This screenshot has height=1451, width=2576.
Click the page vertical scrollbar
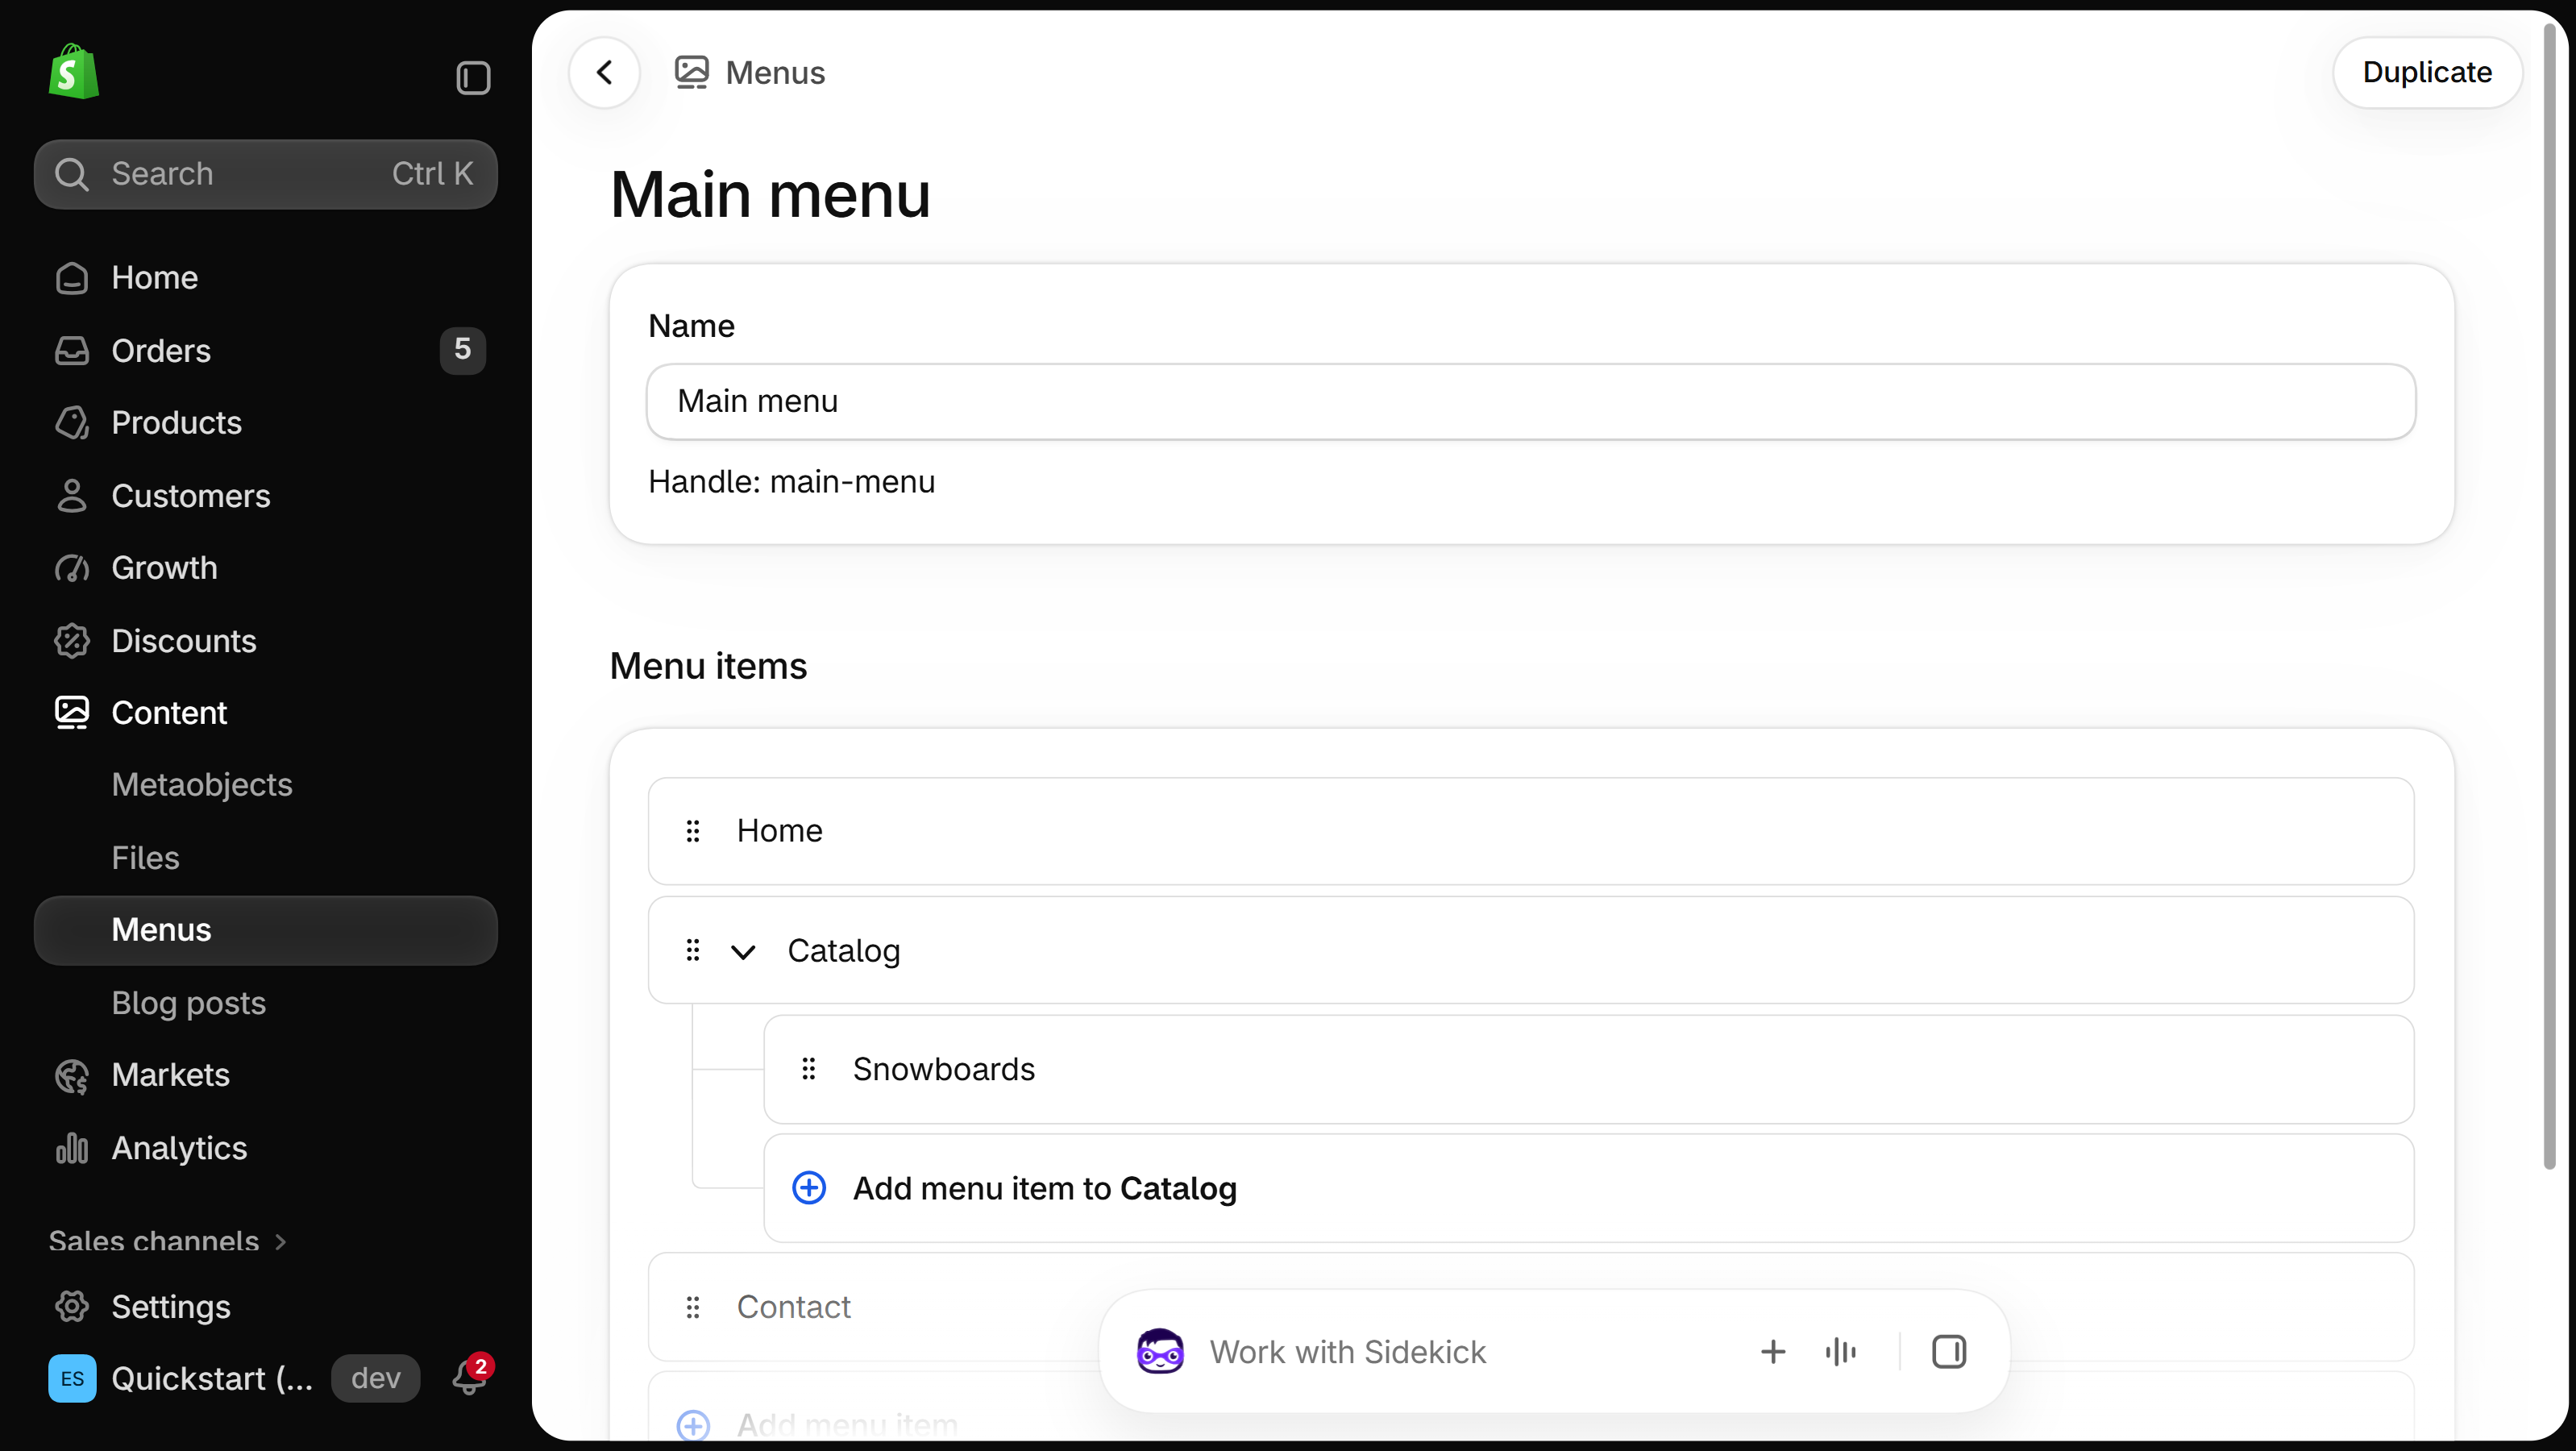pos(2549,596)
